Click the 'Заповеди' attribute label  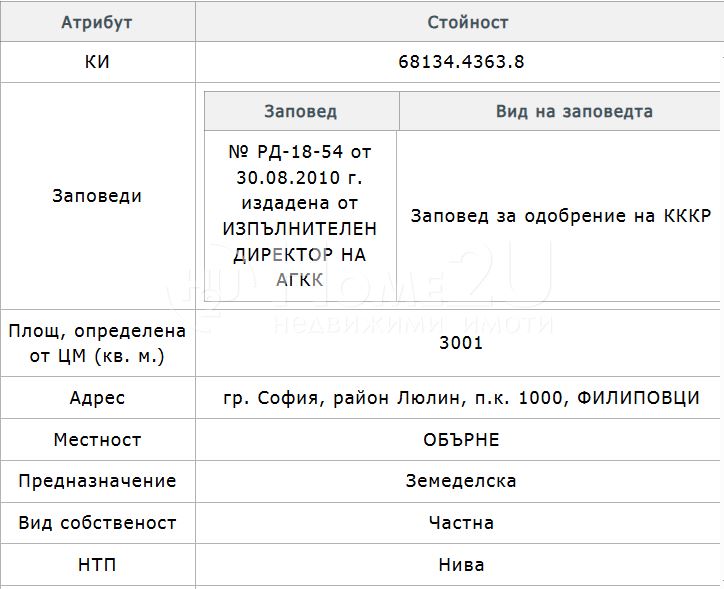pyautogui.click(x=97, y=196)
